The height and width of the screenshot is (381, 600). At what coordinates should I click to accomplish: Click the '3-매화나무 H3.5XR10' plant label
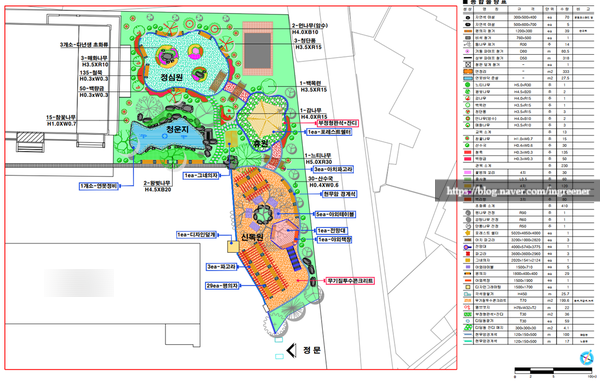[x=95, y=61]
